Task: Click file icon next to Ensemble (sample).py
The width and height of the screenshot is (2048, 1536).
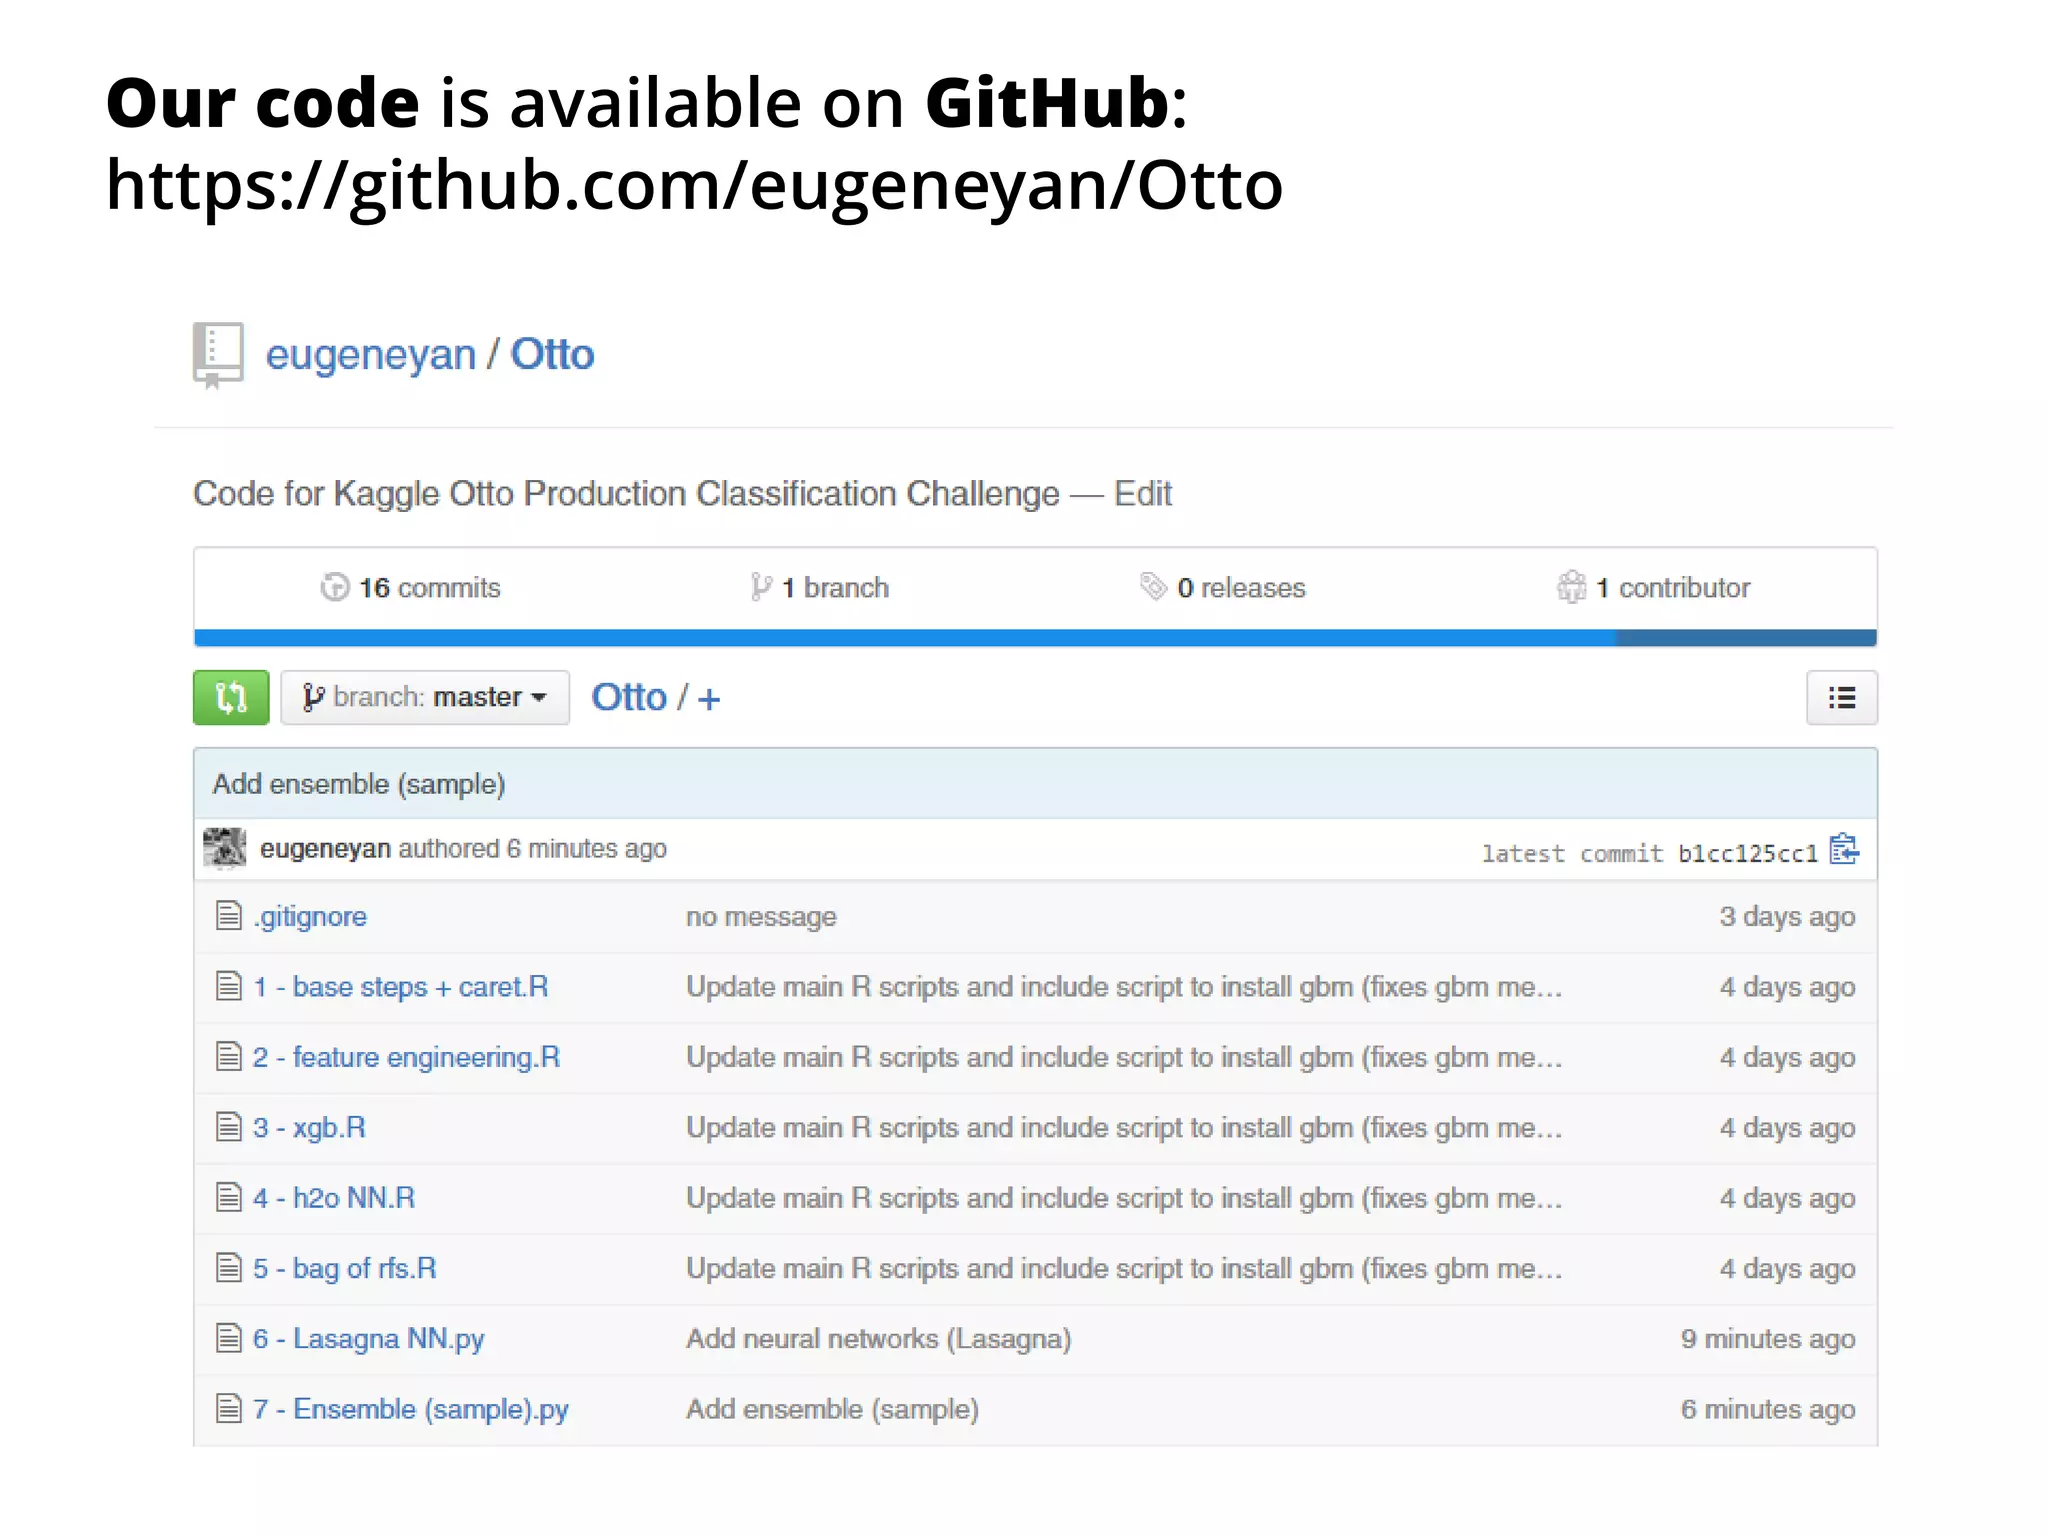Action: [229, 1409]
